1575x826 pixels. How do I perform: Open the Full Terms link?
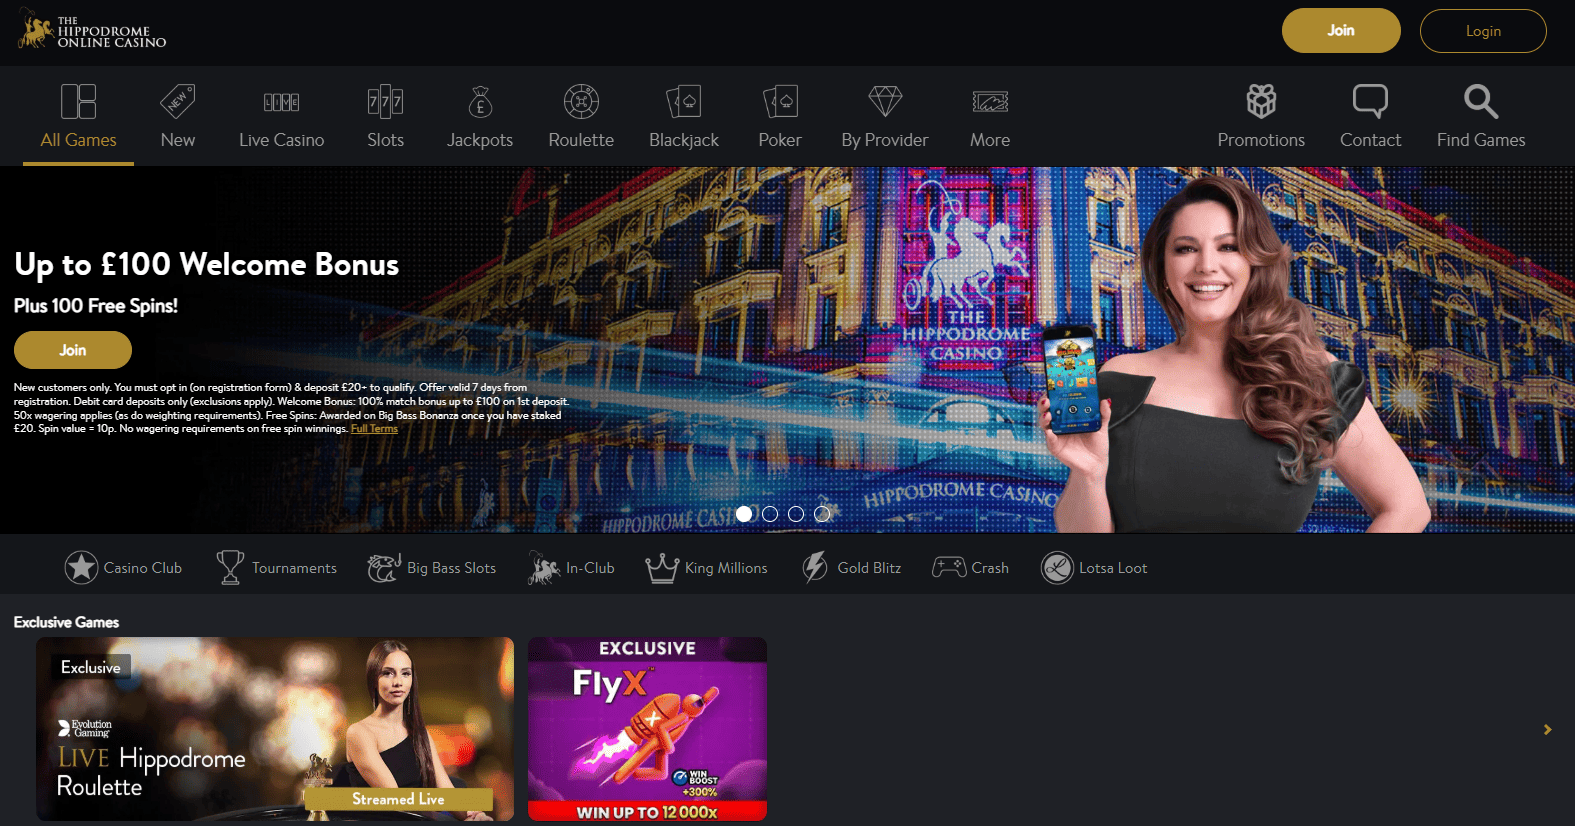coord(374,429)
